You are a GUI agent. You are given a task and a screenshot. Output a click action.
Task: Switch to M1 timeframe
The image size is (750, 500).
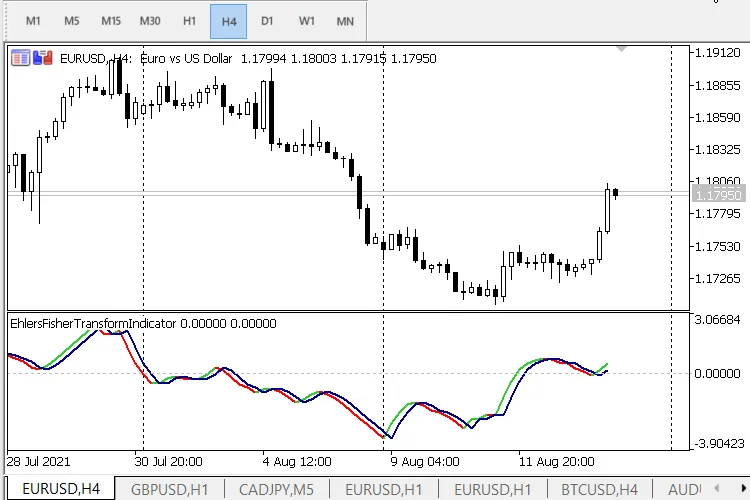coord(34,21)
